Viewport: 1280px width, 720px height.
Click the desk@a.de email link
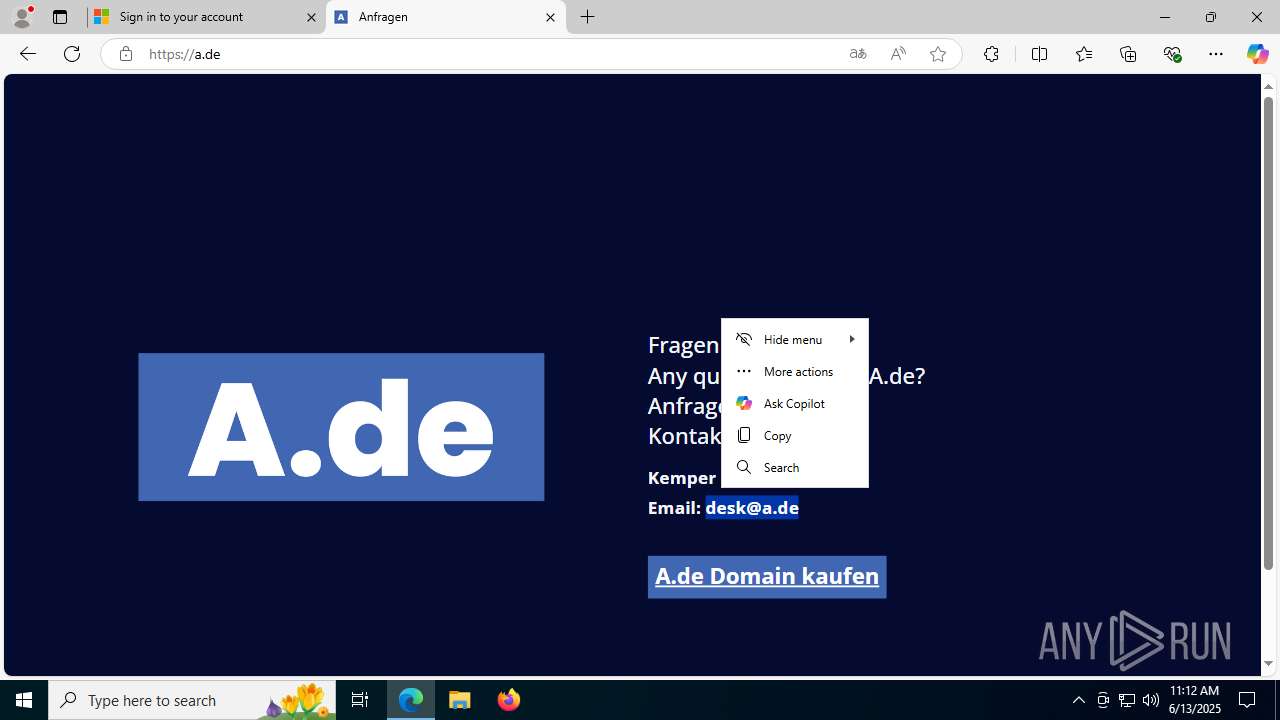point(752,508)
